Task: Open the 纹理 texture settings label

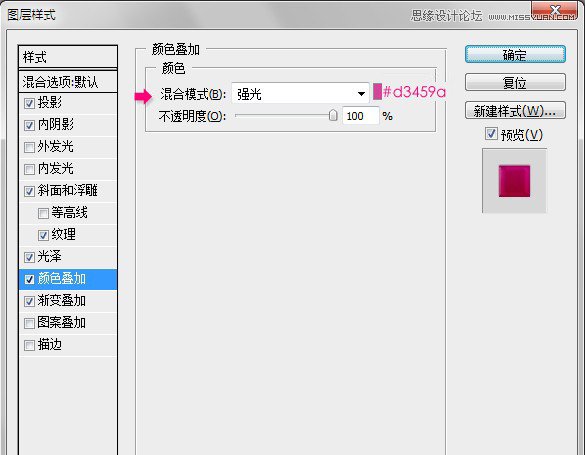Action: click(63, 234)
